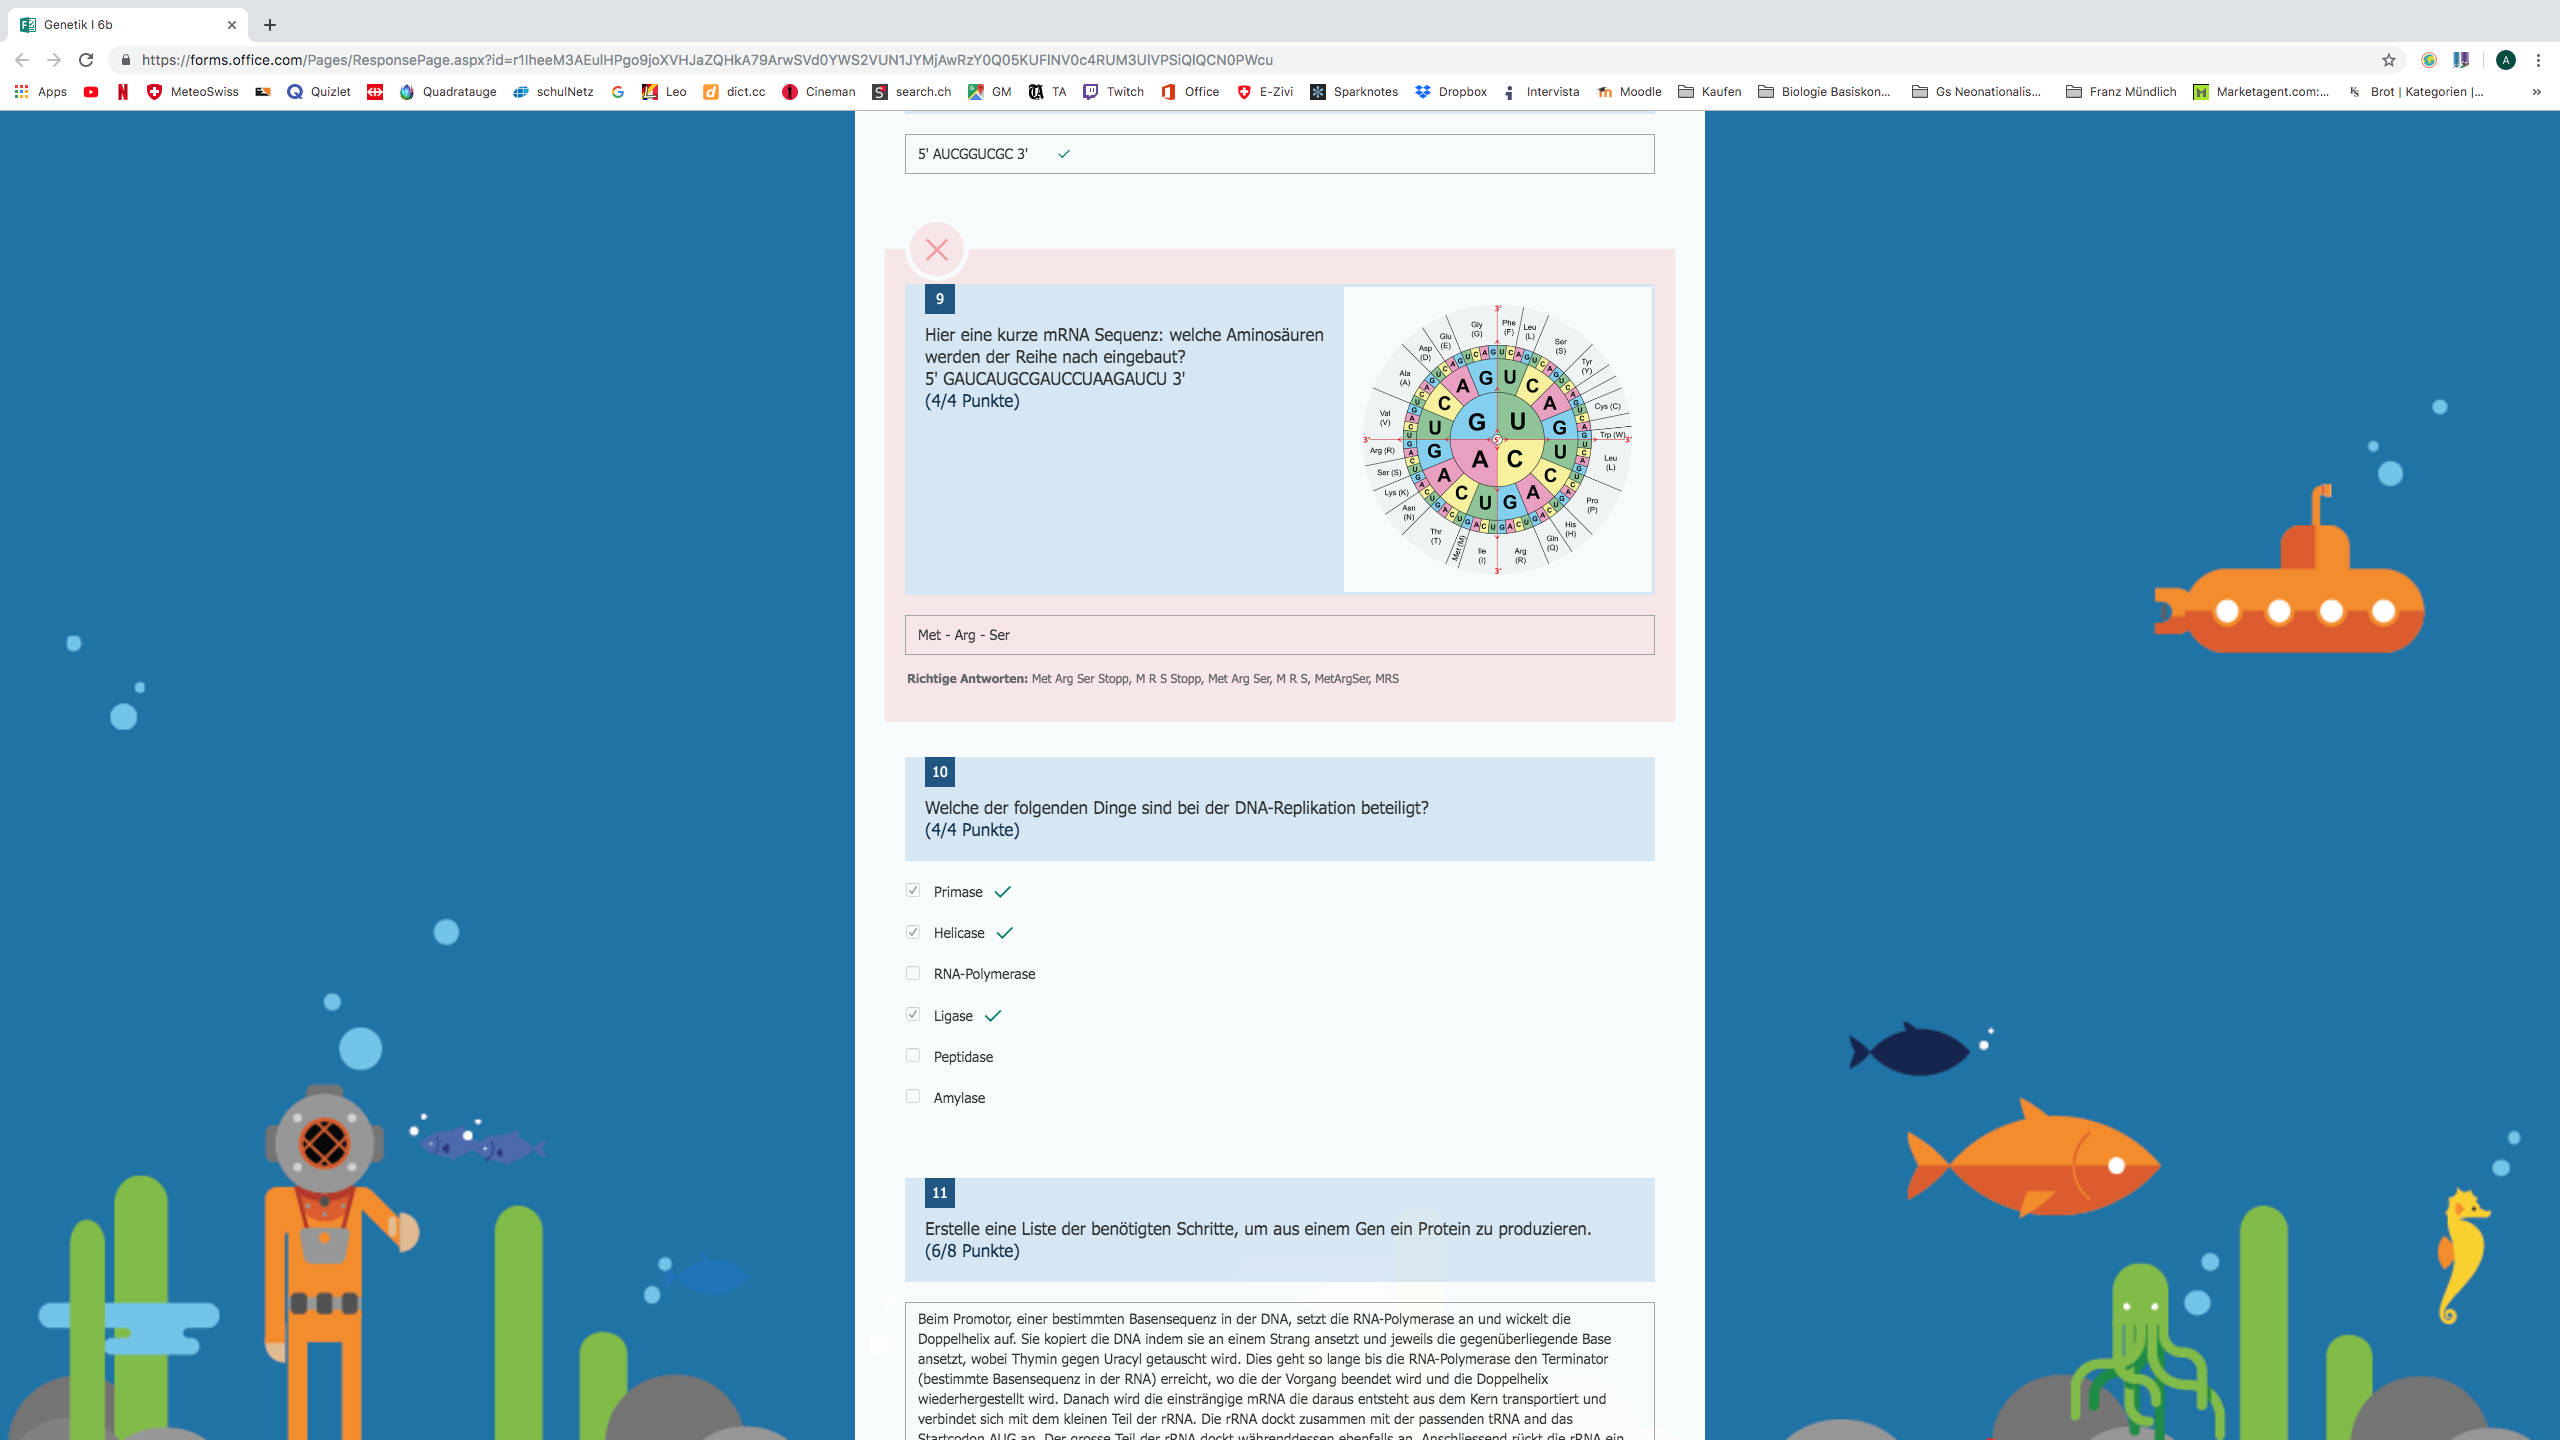Toggle the RNA-Polymerase checkbox
This screenshot has width=2560, height=1440.
913,973
